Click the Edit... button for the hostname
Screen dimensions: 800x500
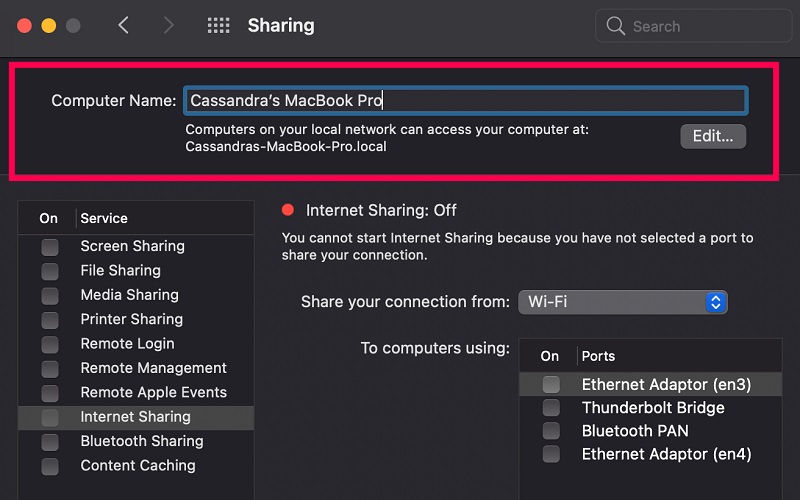pos(712,136)
